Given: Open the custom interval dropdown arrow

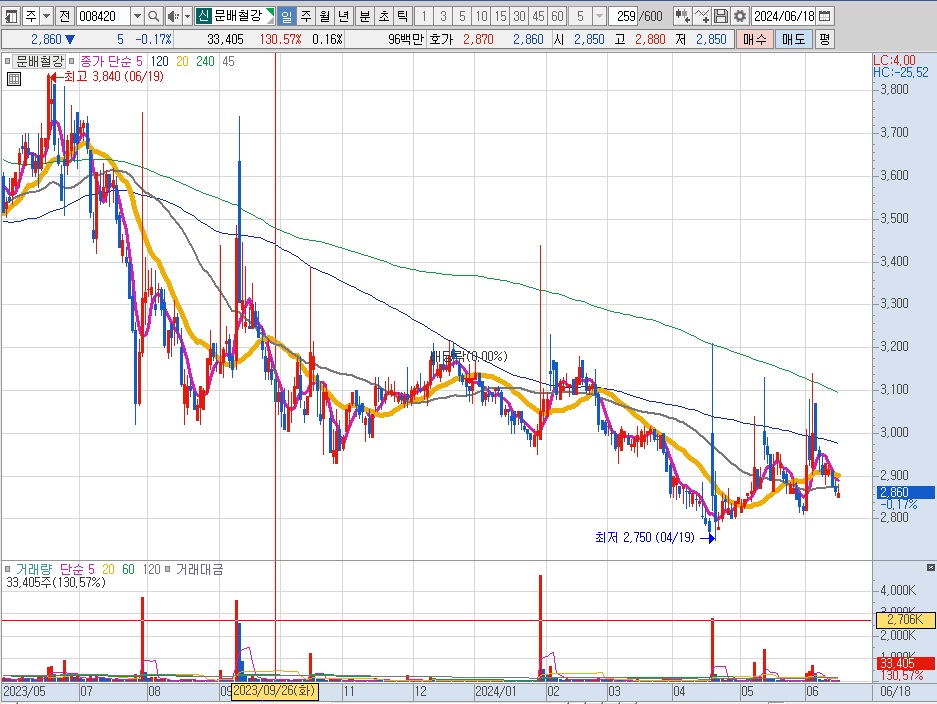Looking at the screenshot, I should (x=599, y=16).
